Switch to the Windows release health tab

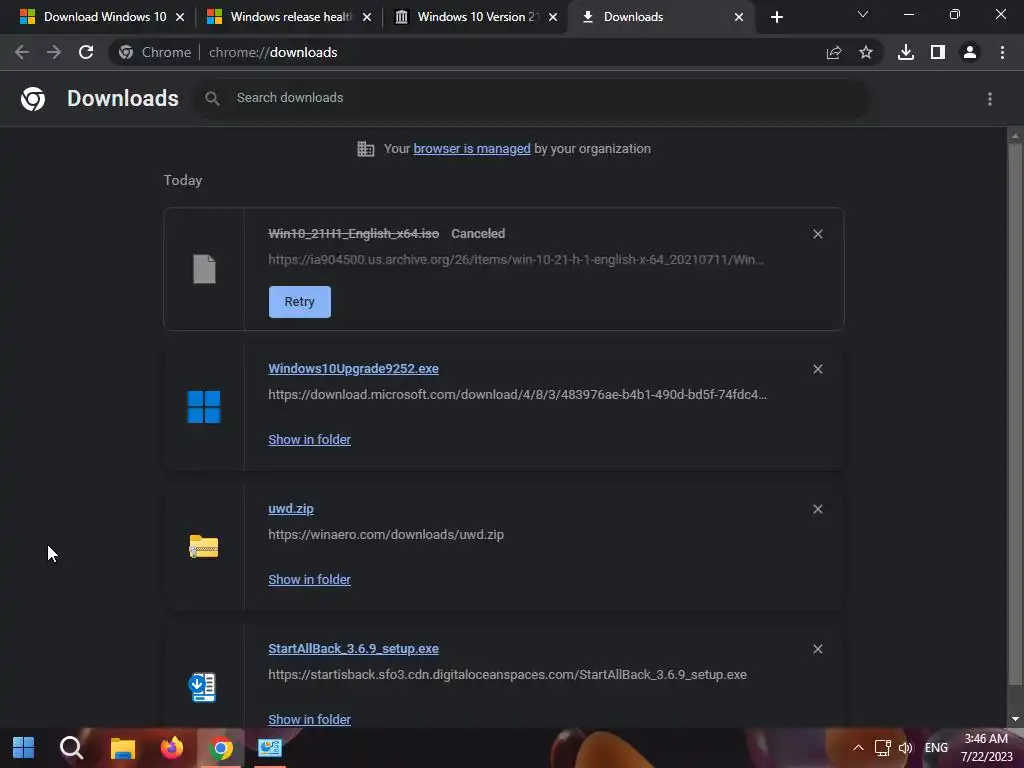[x=289, y=17]
